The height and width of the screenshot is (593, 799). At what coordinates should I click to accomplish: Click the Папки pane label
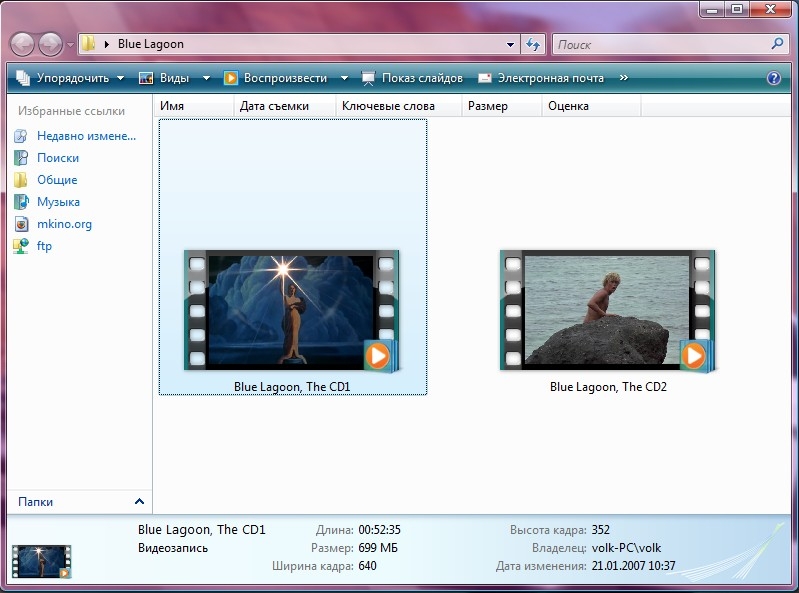(x=35, y=502)
